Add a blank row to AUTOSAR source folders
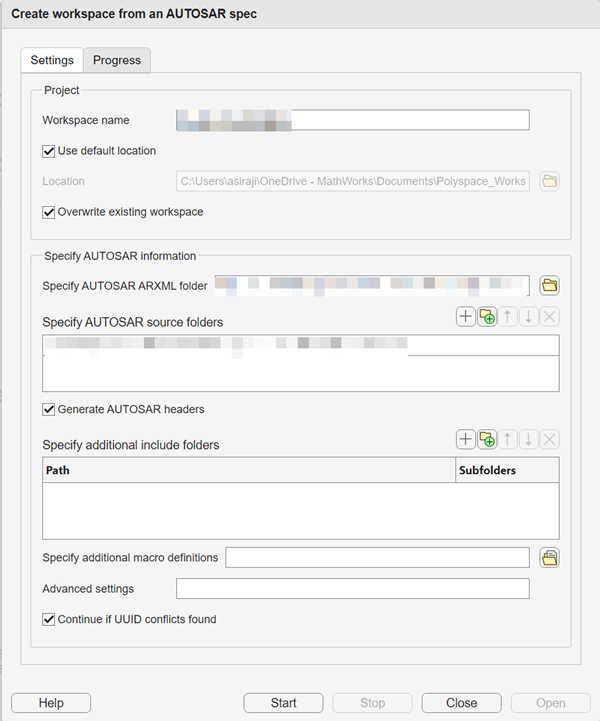Image resolution: width=600 pixels, height=721 pixels. pyautogui.click(x=466, y=317)
